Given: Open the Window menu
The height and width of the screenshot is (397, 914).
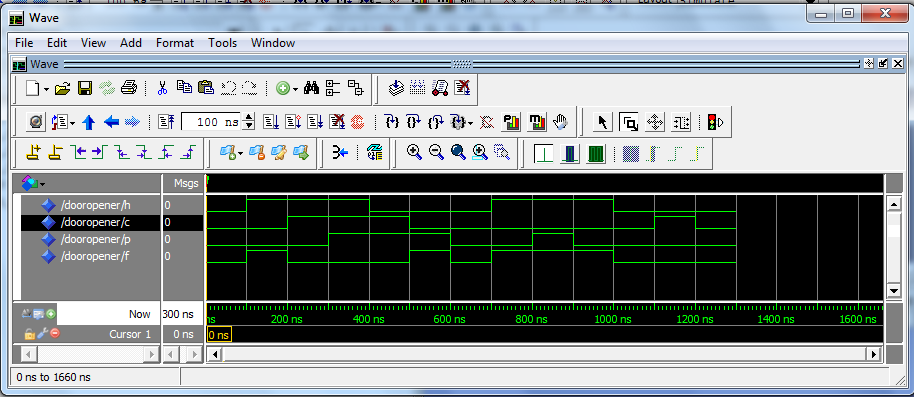Looking at the screenshot, I should pos(273,43).
